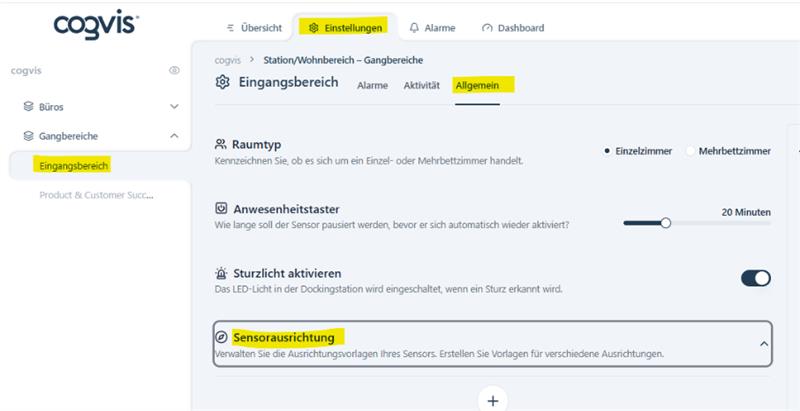Open the Dashboard tab

[x=512, y=28]
